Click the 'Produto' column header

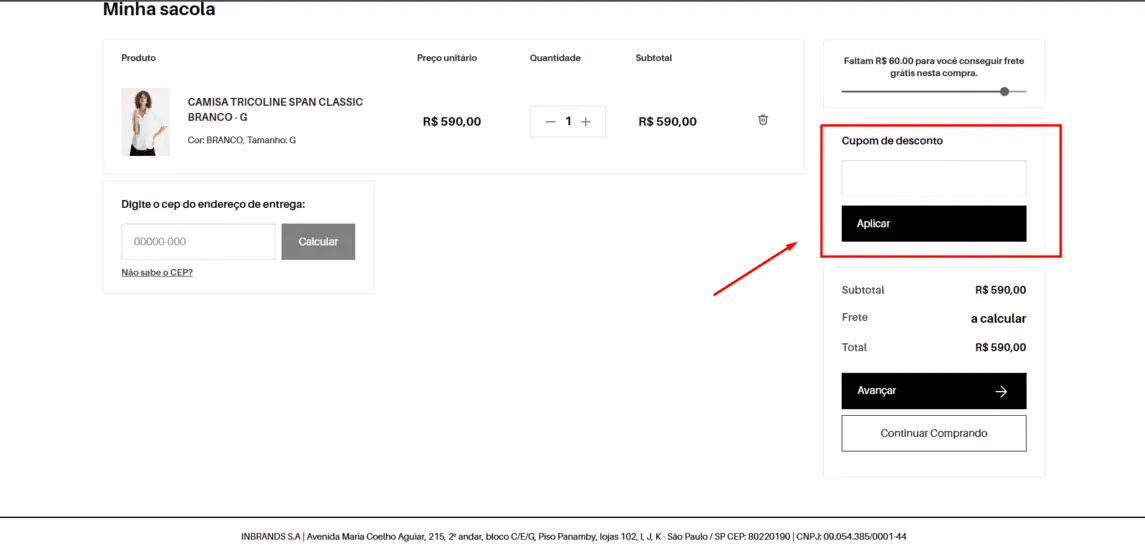click(139, 58)
